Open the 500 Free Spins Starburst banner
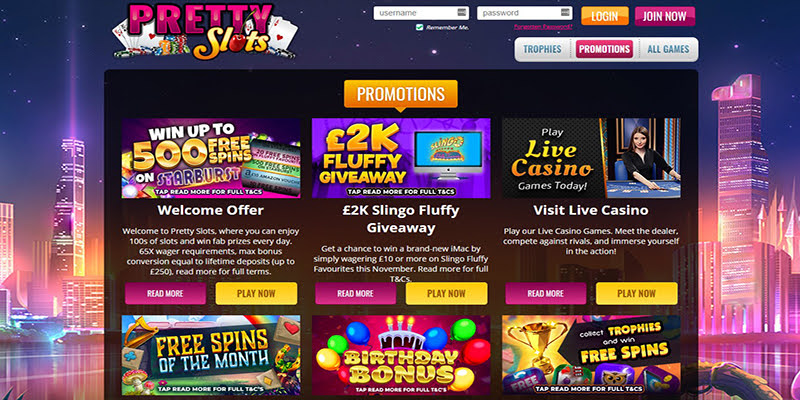The image size is (800, 400). 211,158
